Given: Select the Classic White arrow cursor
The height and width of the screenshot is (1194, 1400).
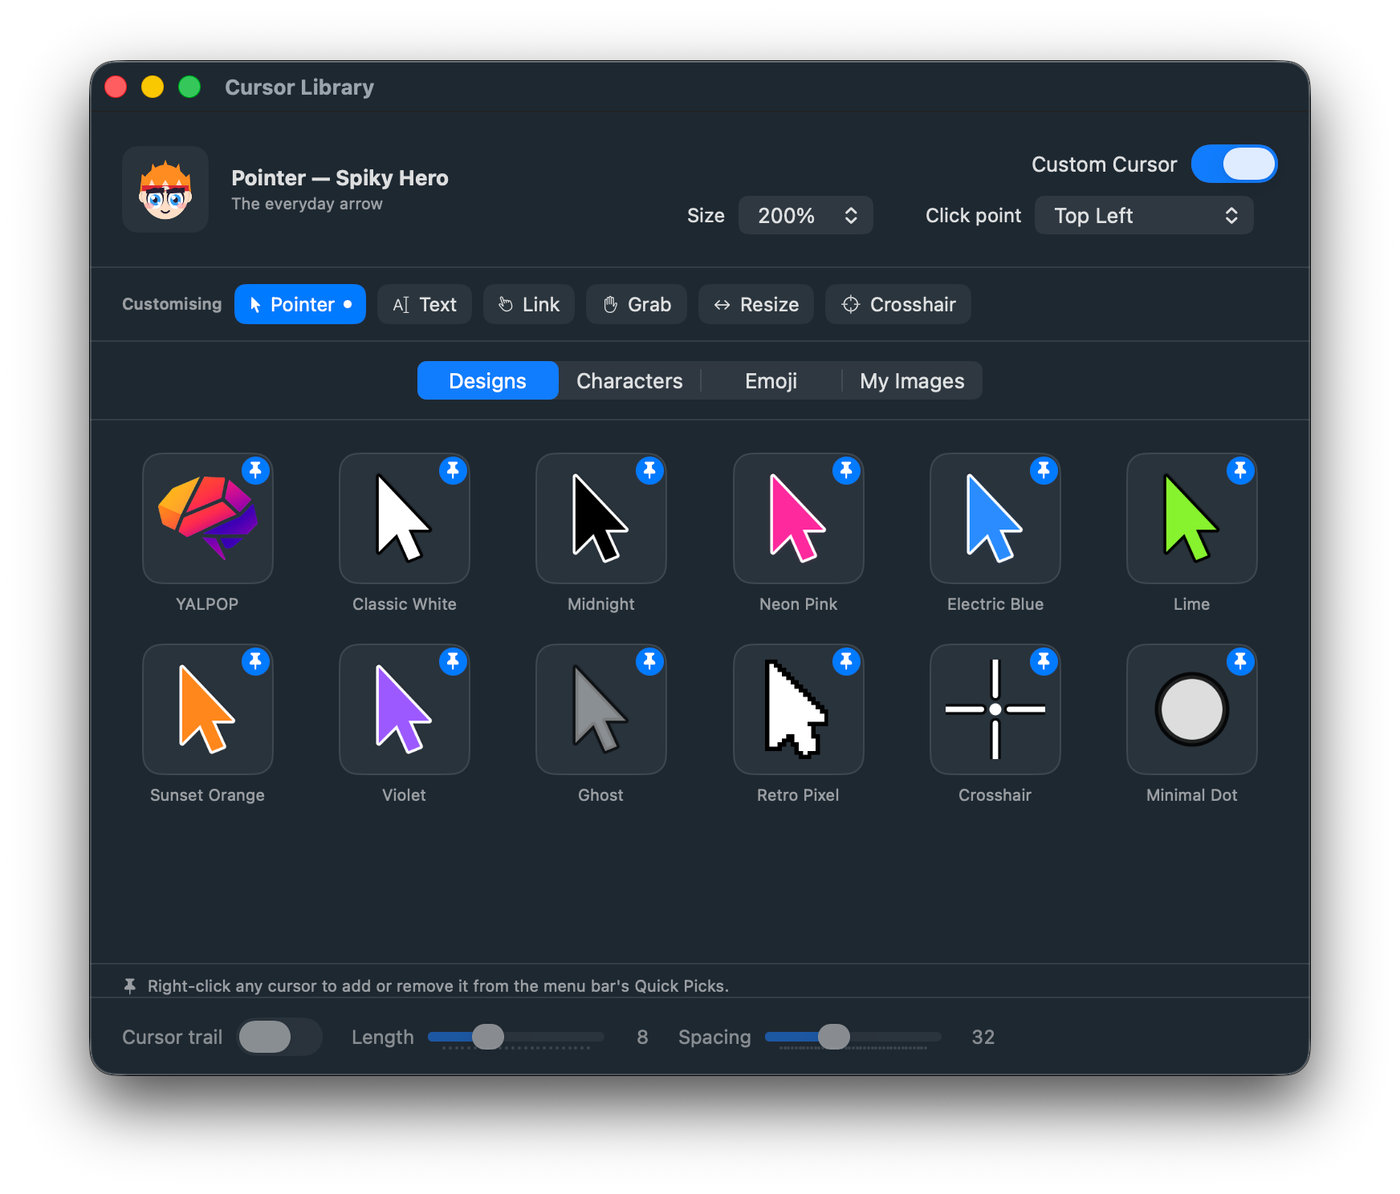Looking at the screenshot, I should (404, 518).
